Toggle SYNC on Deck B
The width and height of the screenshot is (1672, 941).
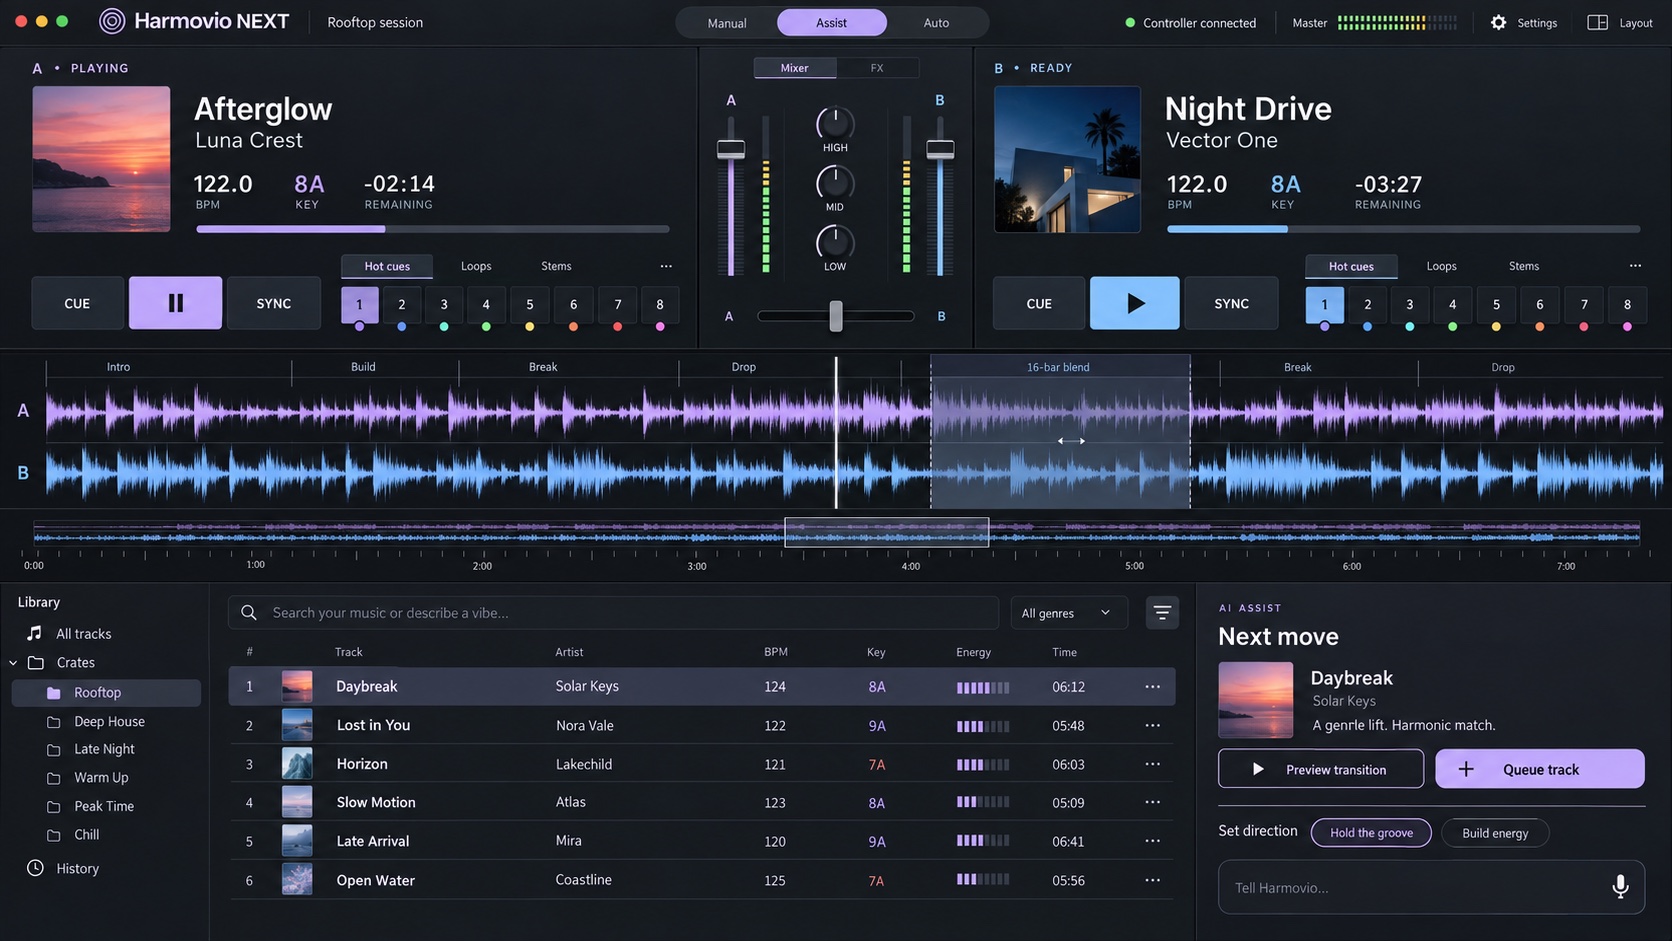point(1231,303)
